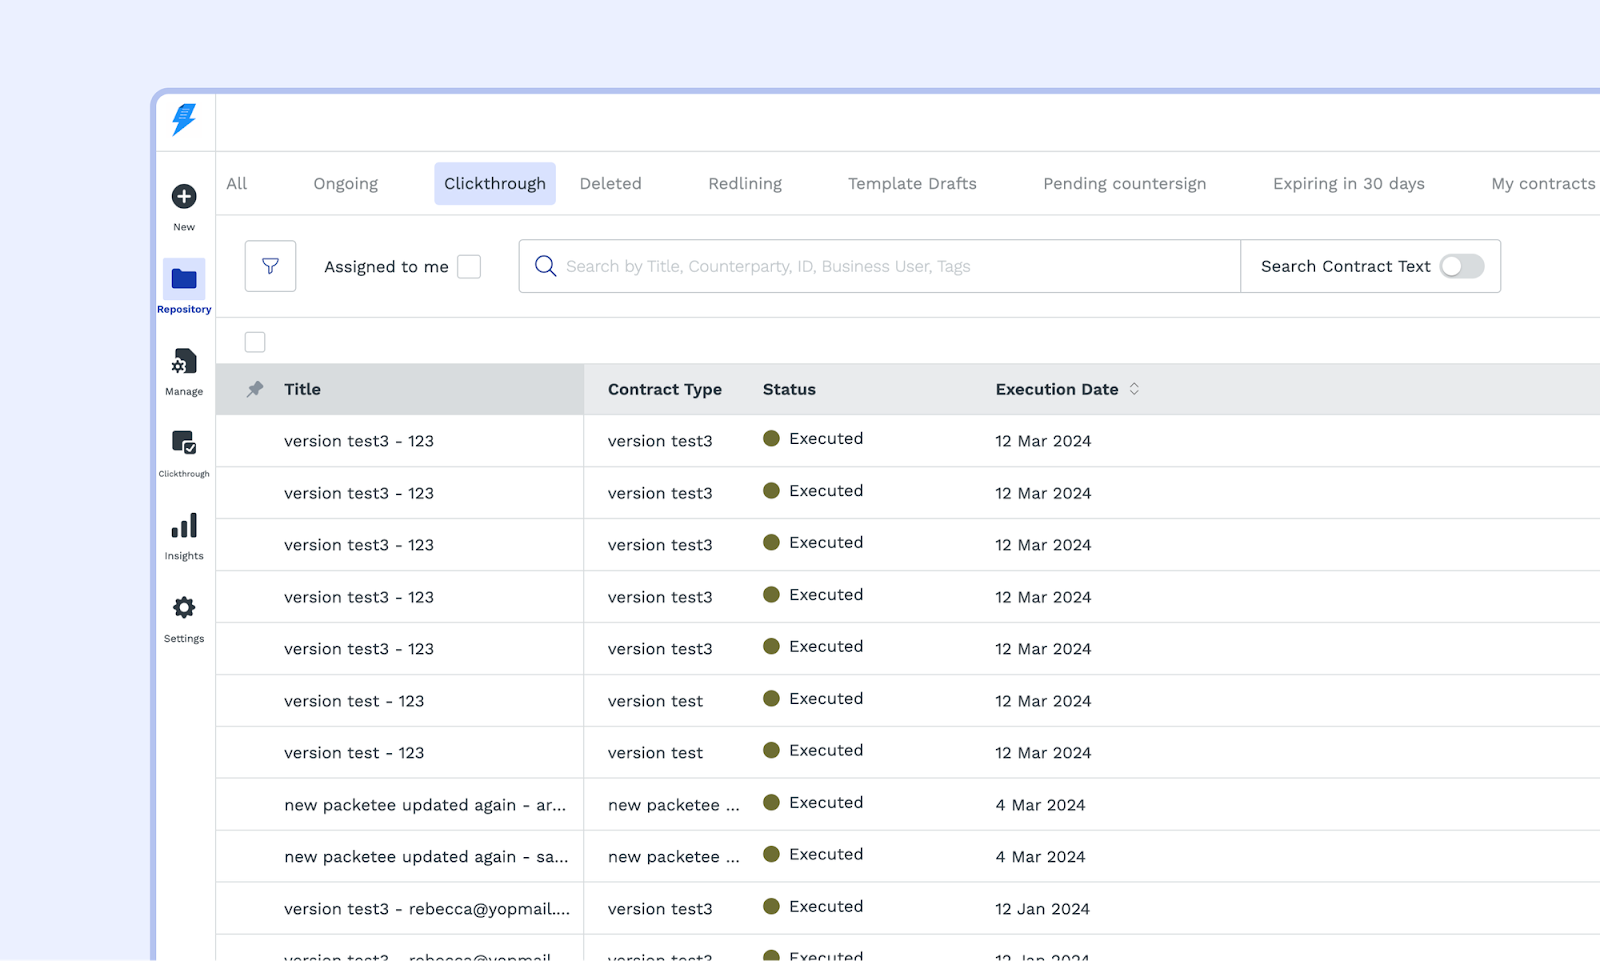Enable the Search Contract Text toggle
The image size is (1600, 961).
click(1461, 266)
